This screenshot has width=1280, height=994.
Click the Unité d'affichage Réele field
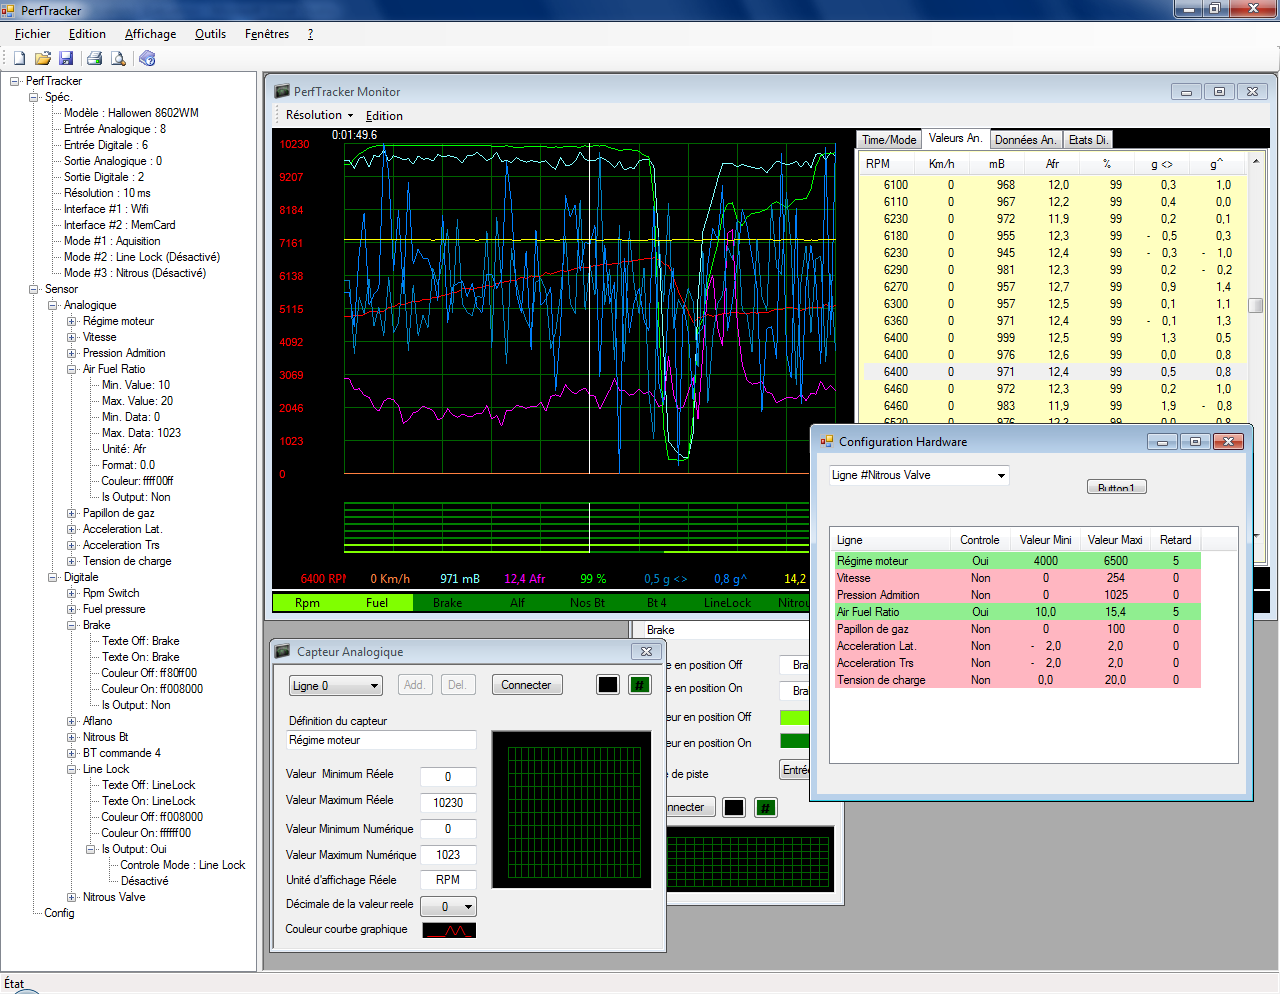(x=448, y=880)
